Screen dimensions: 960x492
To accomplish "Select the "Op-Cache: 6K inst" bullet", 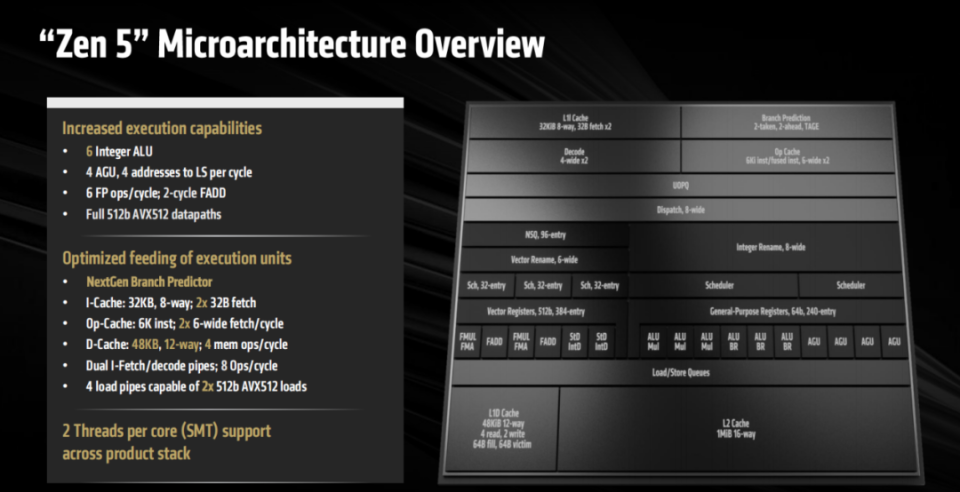I will [184, 323].
